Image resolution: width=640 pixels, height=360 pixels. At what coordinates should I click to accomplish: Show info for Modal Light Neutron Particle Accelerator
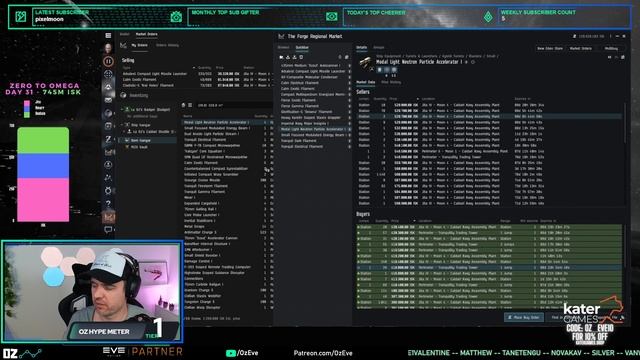click(473, 62)
